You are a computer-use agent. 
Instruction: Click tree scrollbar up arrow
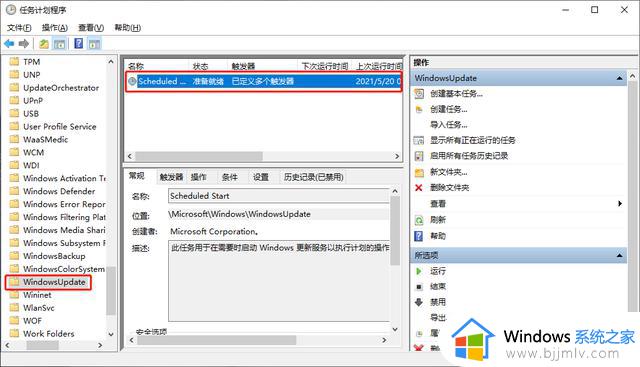[x=111, y=62]
